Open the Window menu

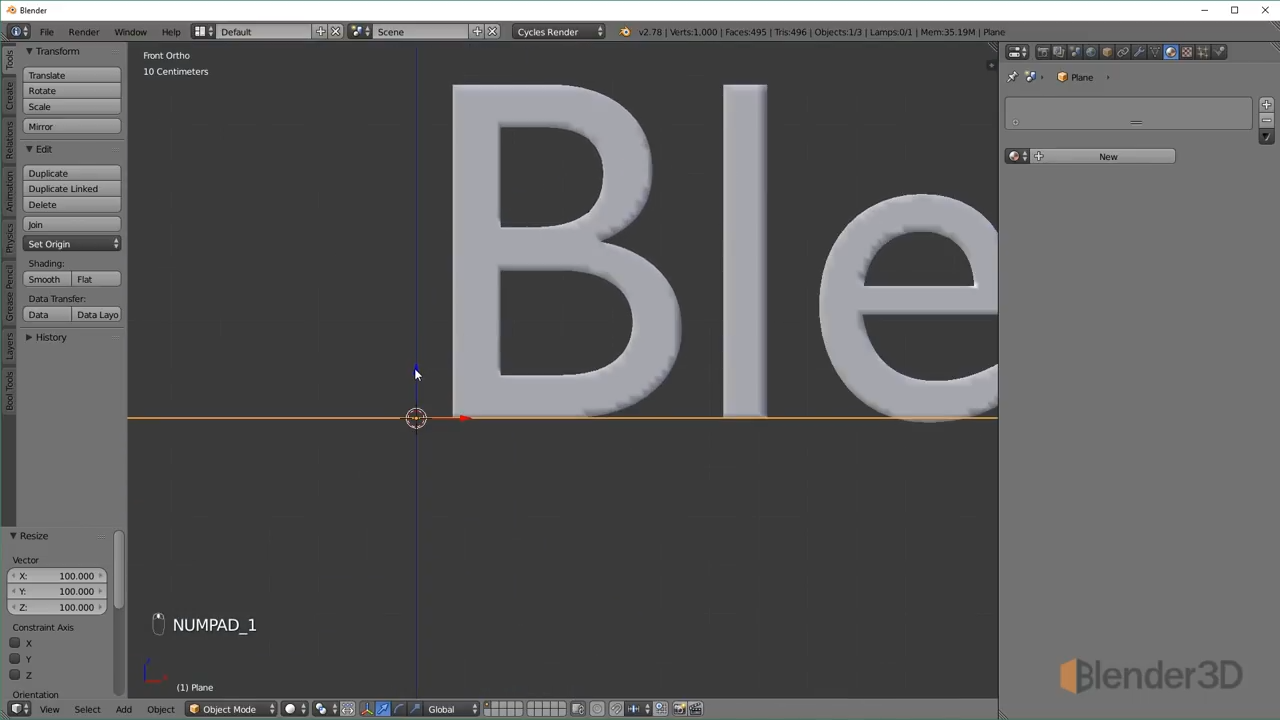coord(130,32)
